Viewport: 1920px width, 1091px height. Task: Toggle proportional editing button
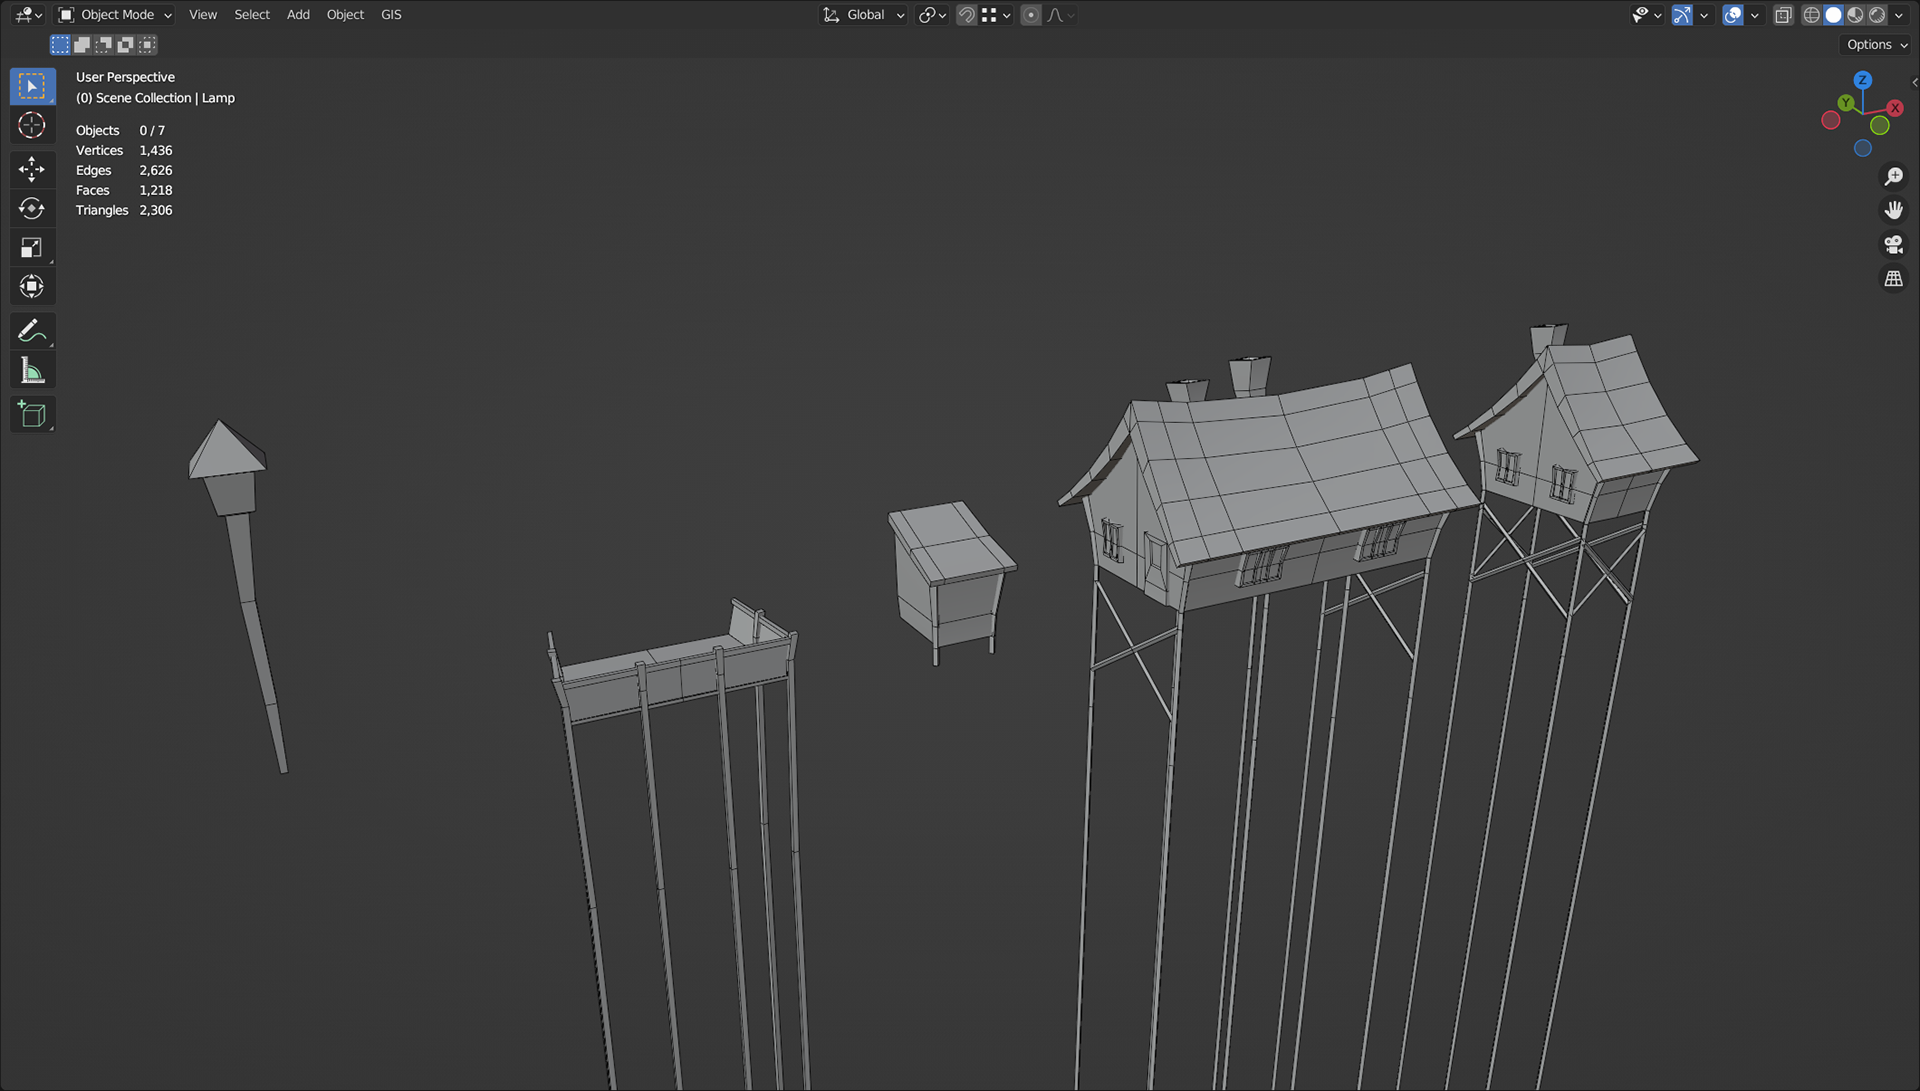pyautogui.click(x=1031, y=15)
